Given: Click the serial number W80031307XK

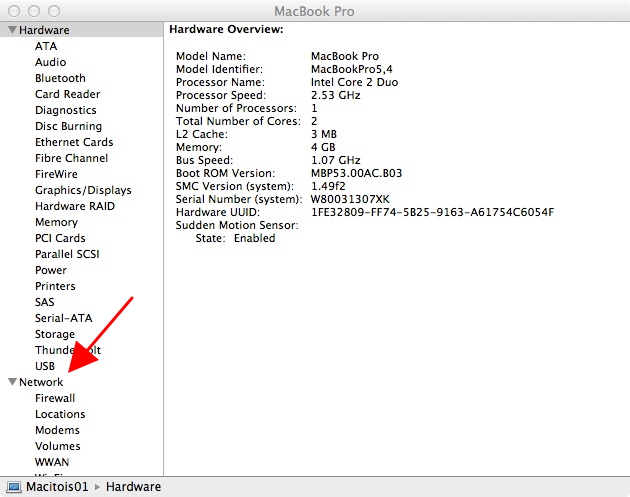Looking at the screenshot, I should [x=350, y=199].
